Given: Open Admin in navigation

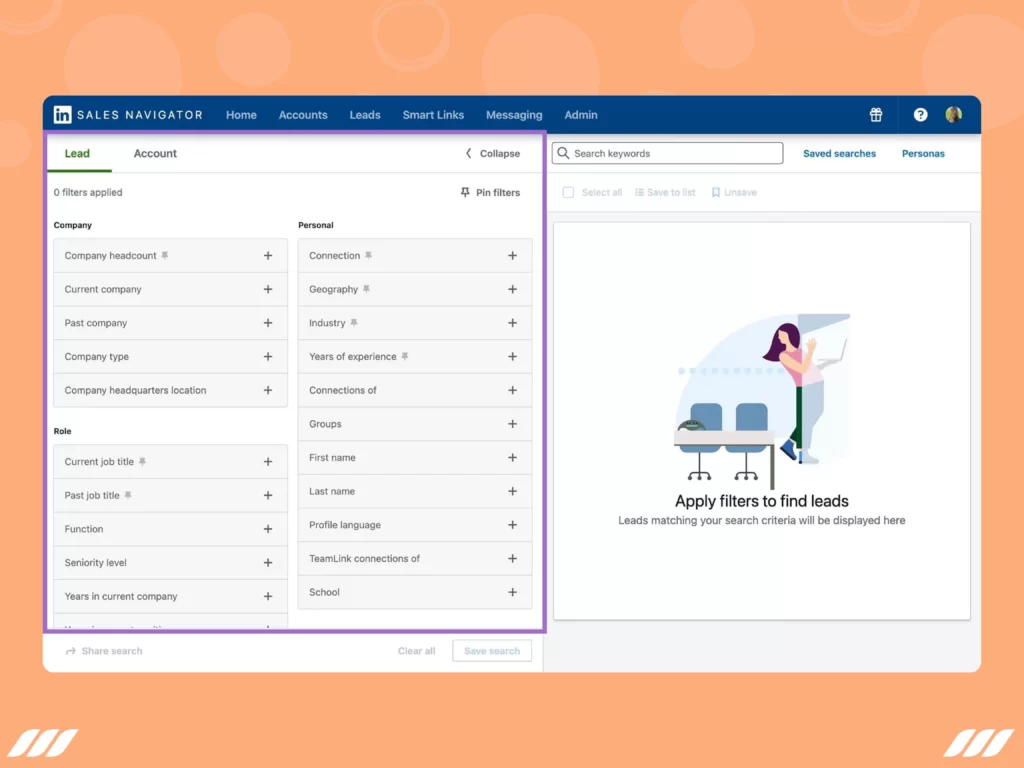Looking at the screenshot, I should [581, 115].
